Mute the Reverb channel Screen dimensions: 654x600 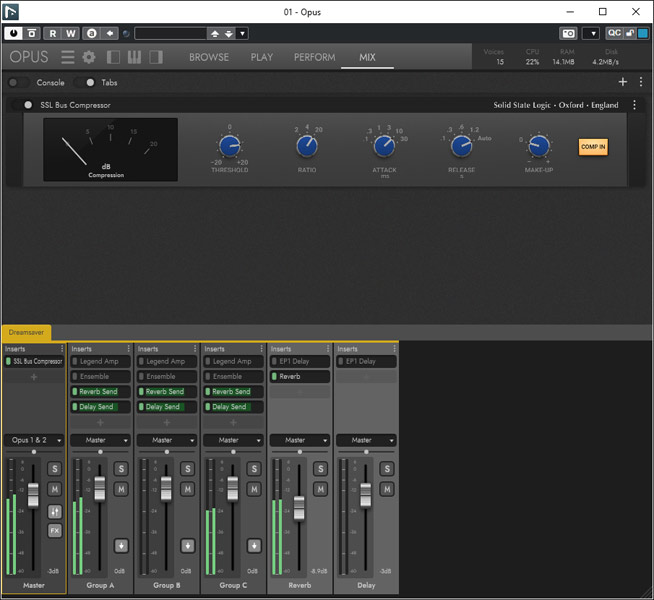coord(320,489)
